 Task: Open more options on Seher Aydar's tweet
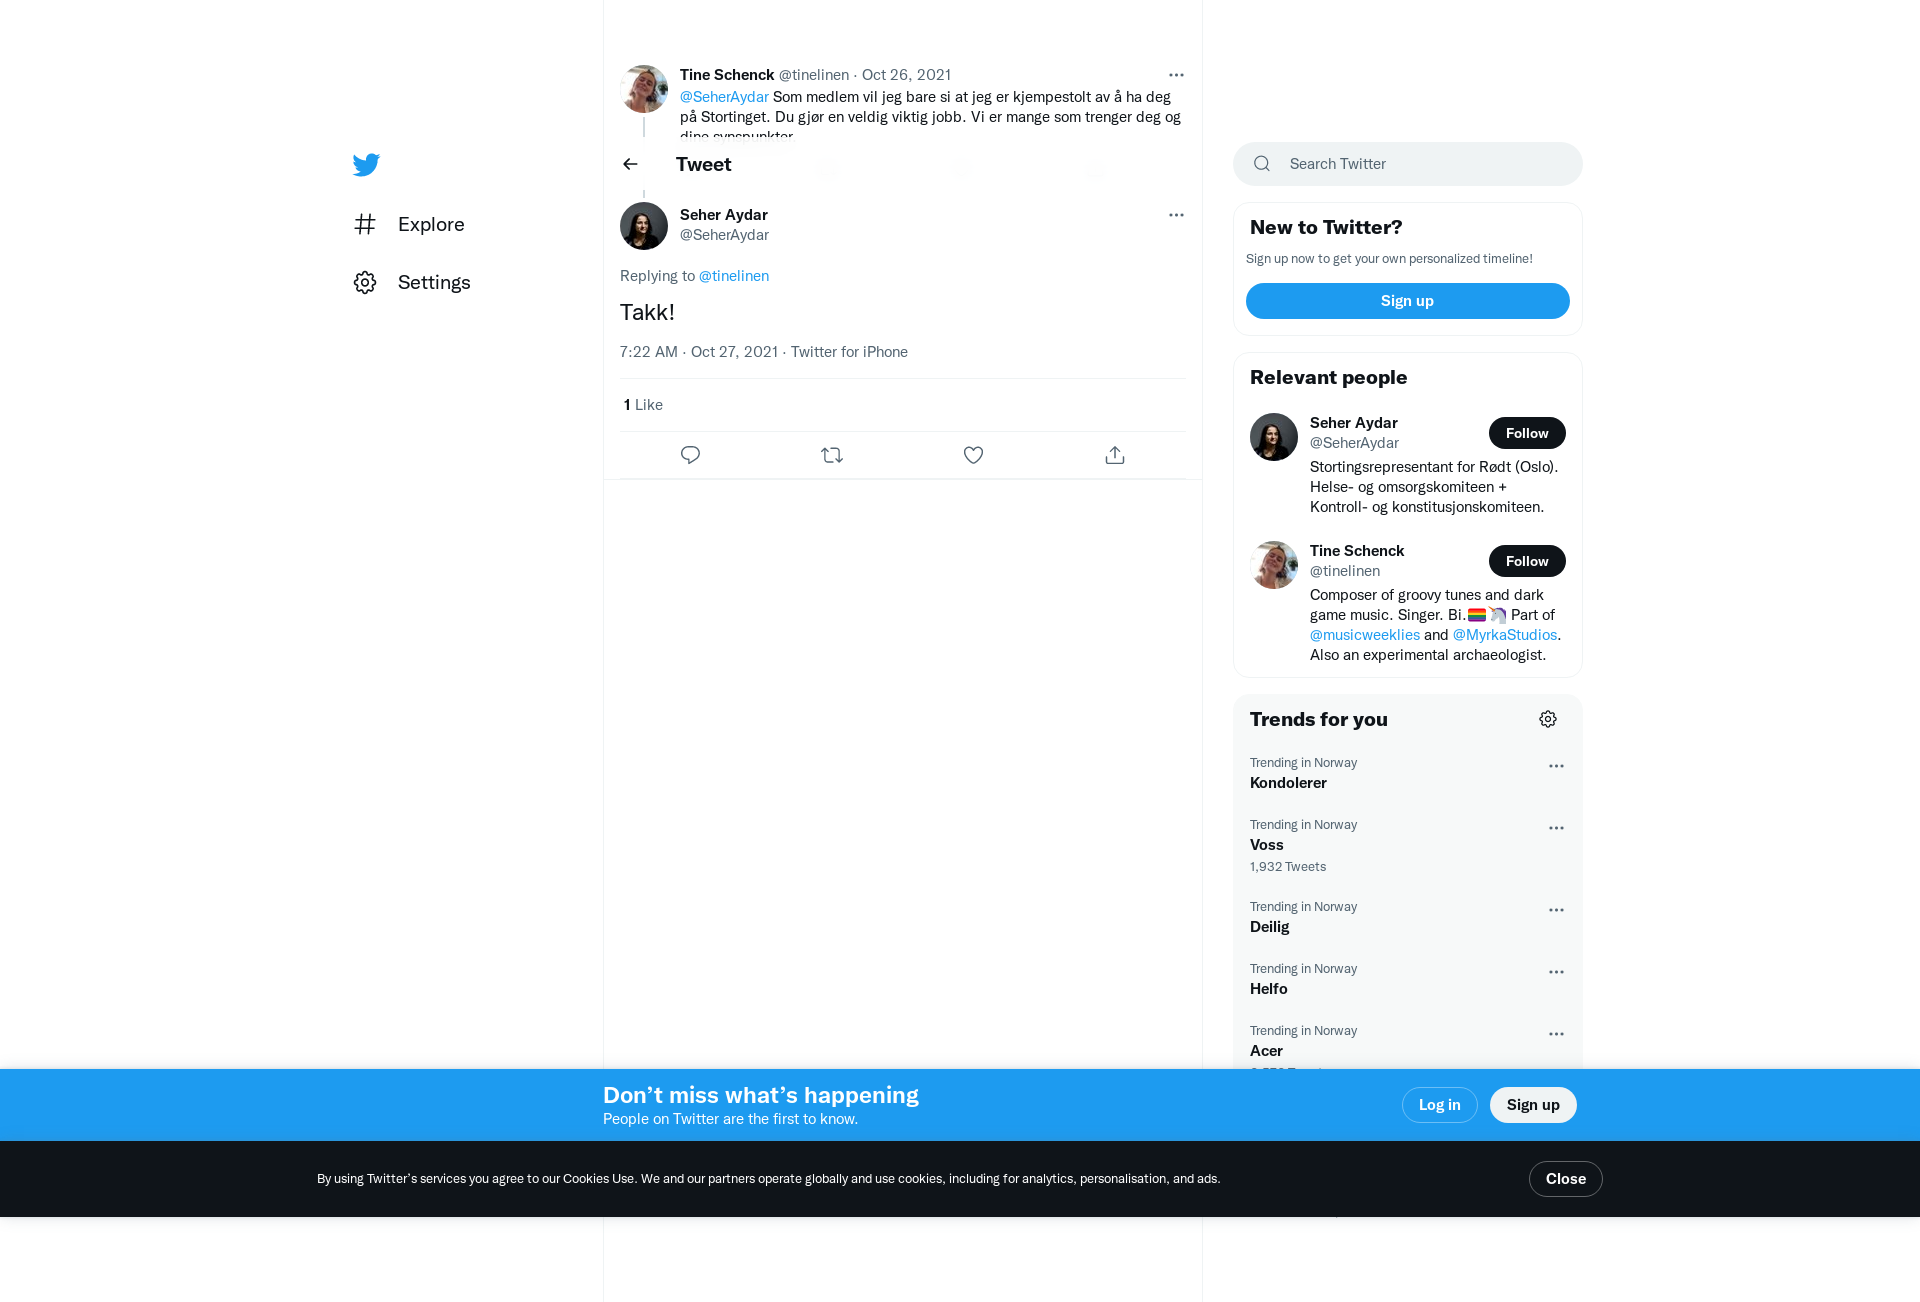1176,215
